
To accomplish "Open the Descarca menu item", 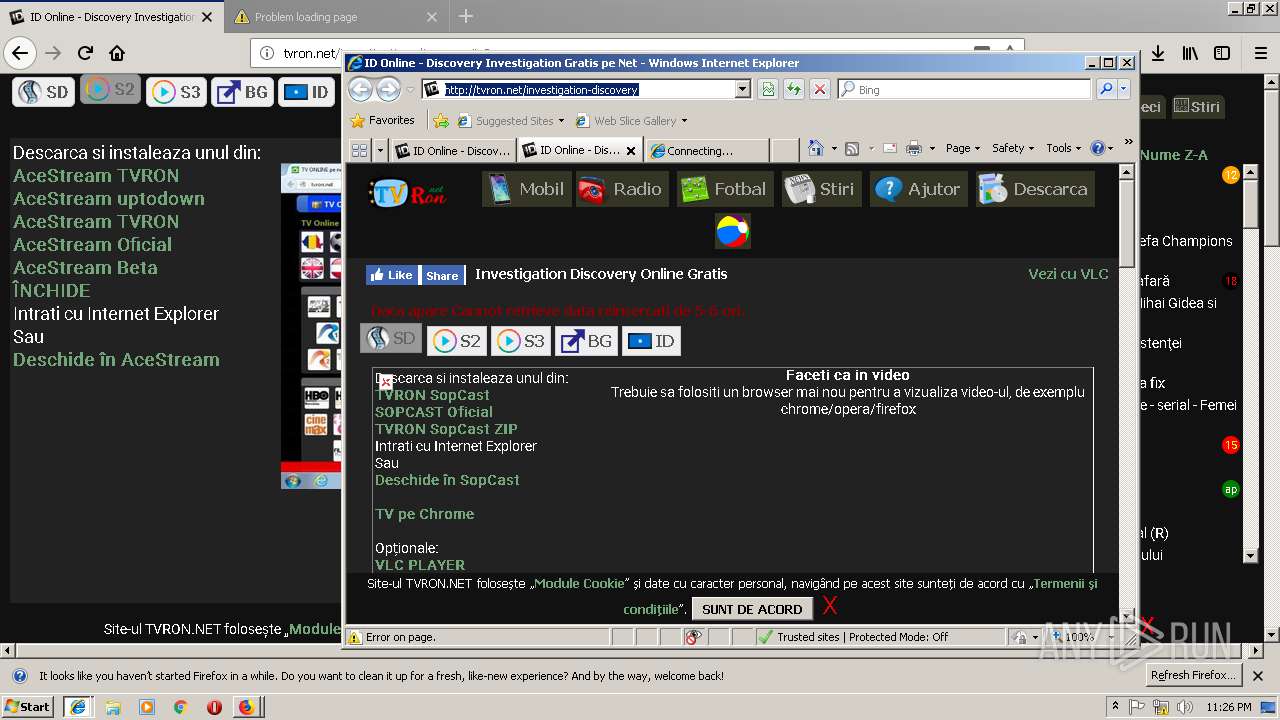I will click(x=1035, y=189).
